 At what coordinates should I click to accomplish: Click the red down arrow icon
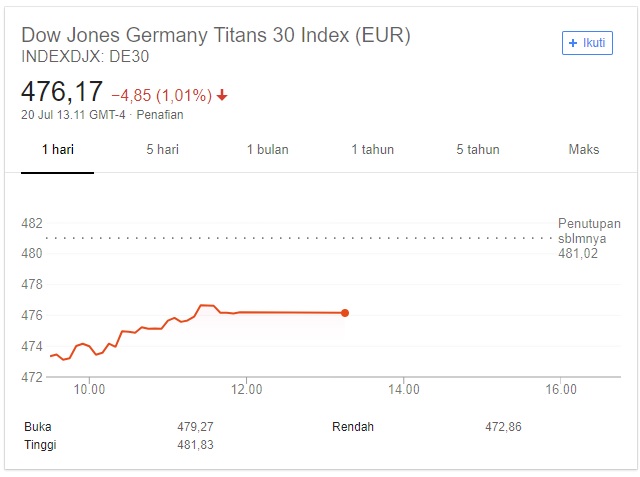coord(222,96)
